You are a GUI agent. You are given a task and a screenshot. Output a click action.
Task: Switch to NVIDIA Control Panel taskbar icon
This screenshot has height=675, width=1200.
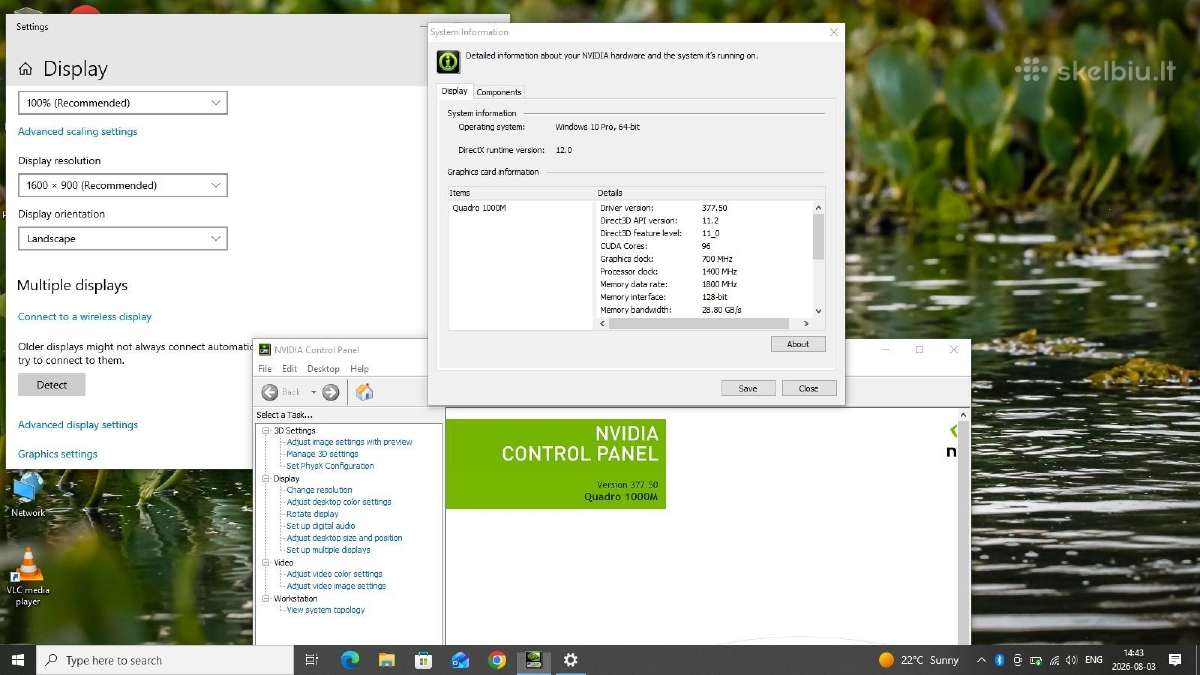534,660
